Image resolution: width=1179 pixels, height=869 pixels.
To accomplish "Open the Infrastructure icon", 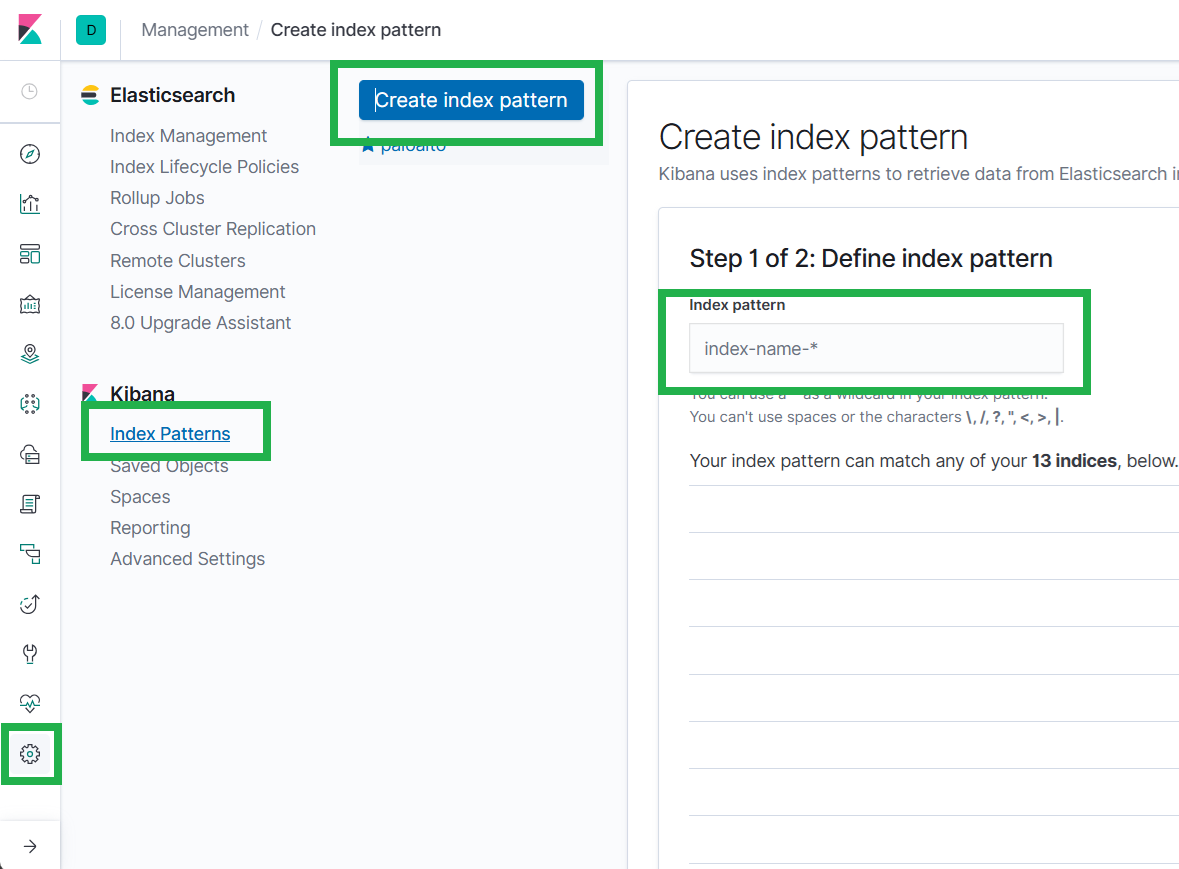I will [29, 454].
